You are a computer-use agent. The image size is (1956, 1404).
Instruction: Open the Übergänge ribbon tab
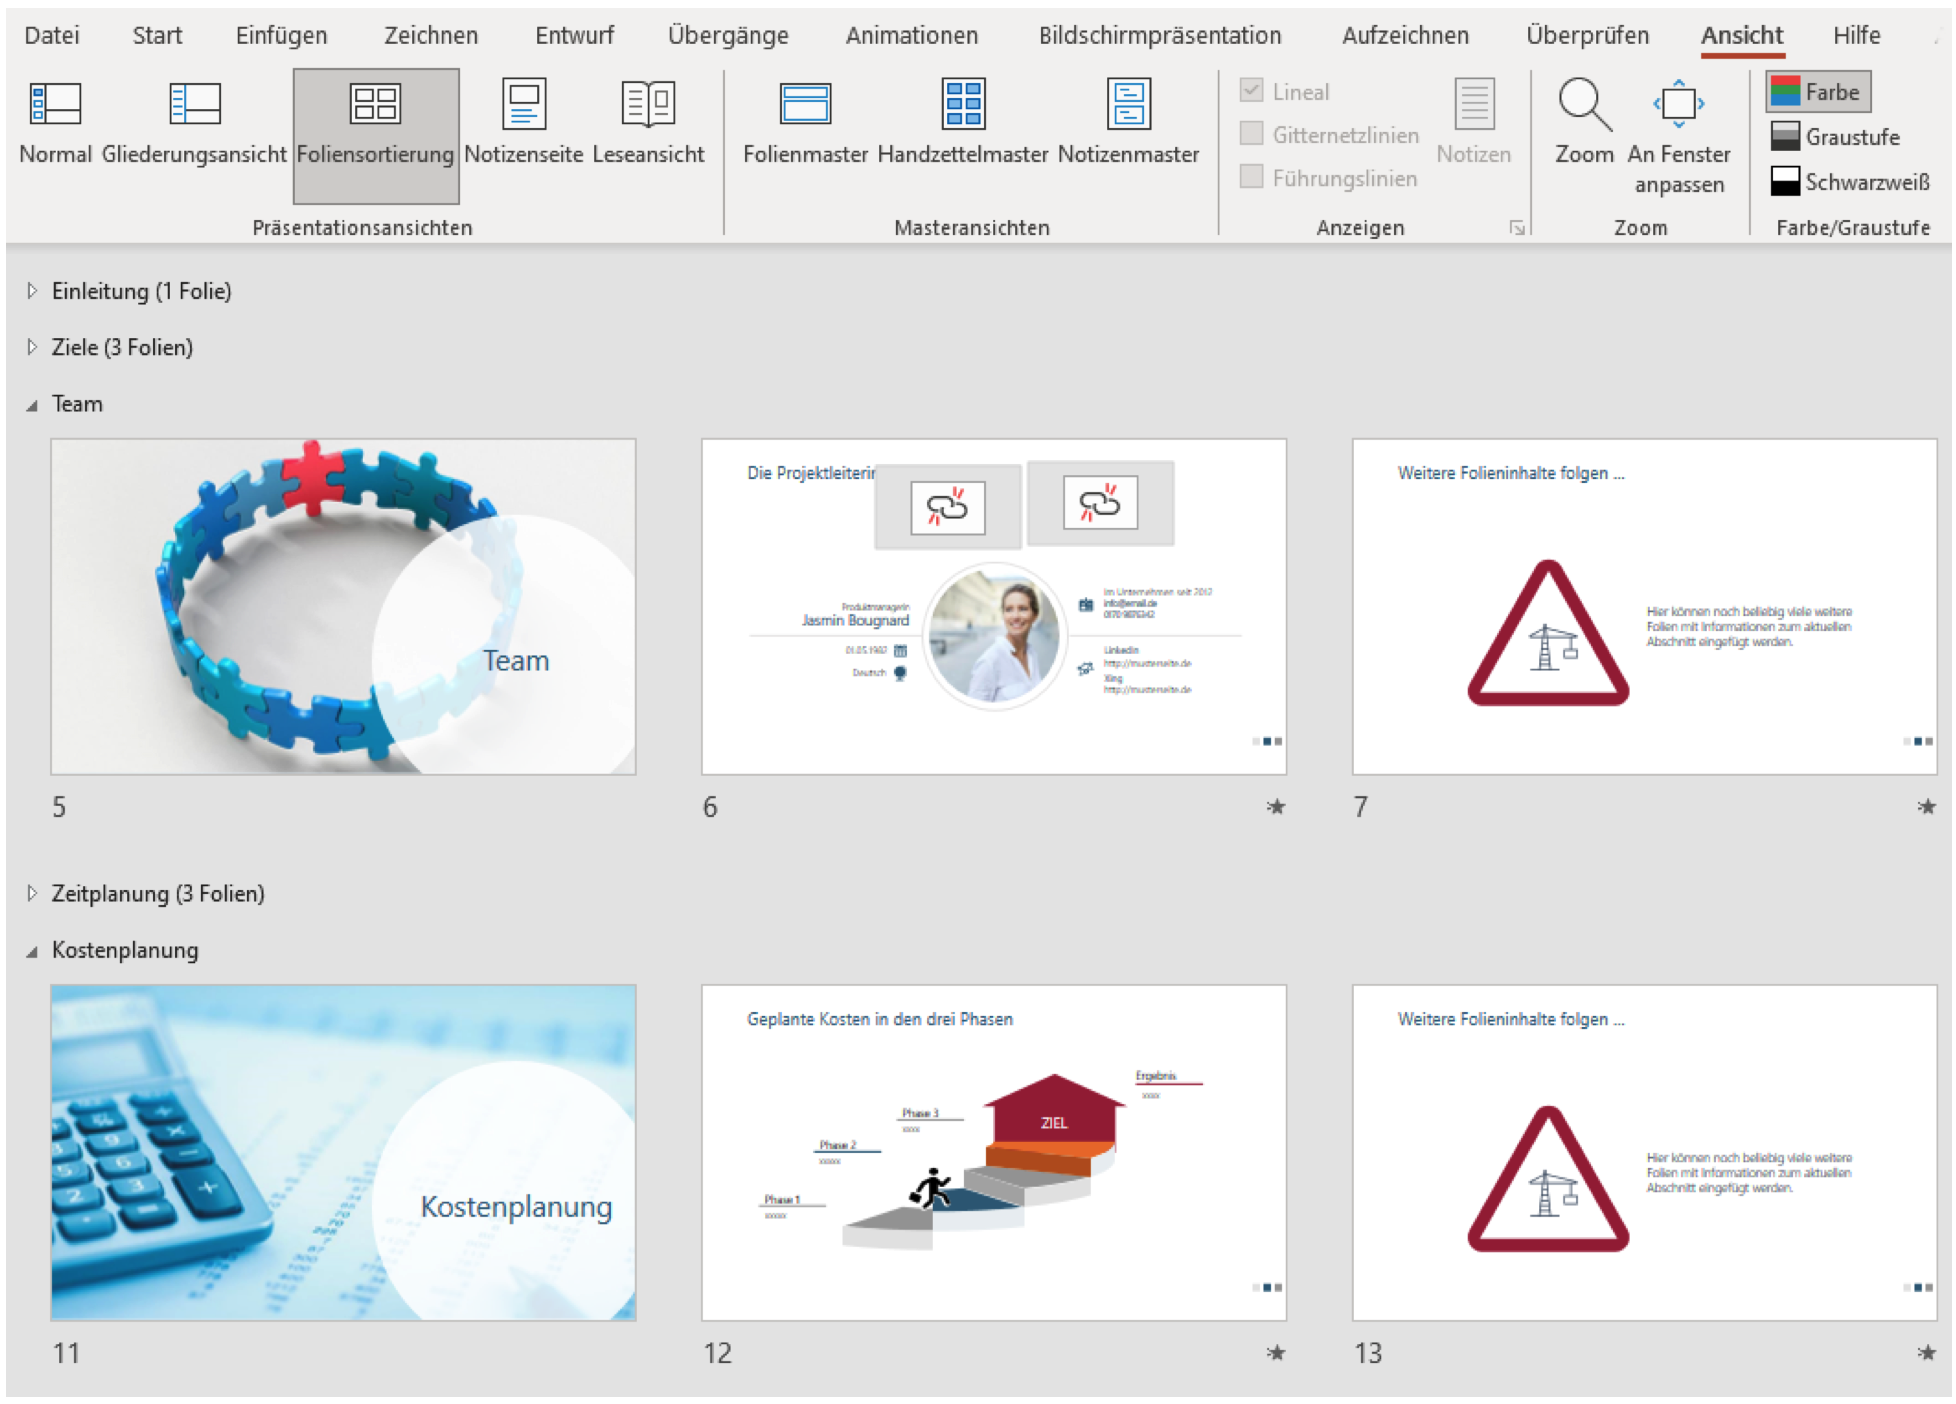(728, 36)
